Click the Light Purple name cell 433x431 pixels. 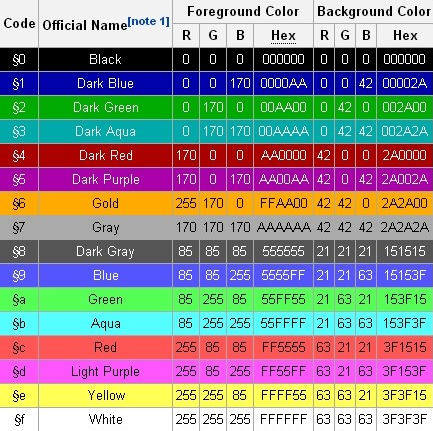(105, 371)
